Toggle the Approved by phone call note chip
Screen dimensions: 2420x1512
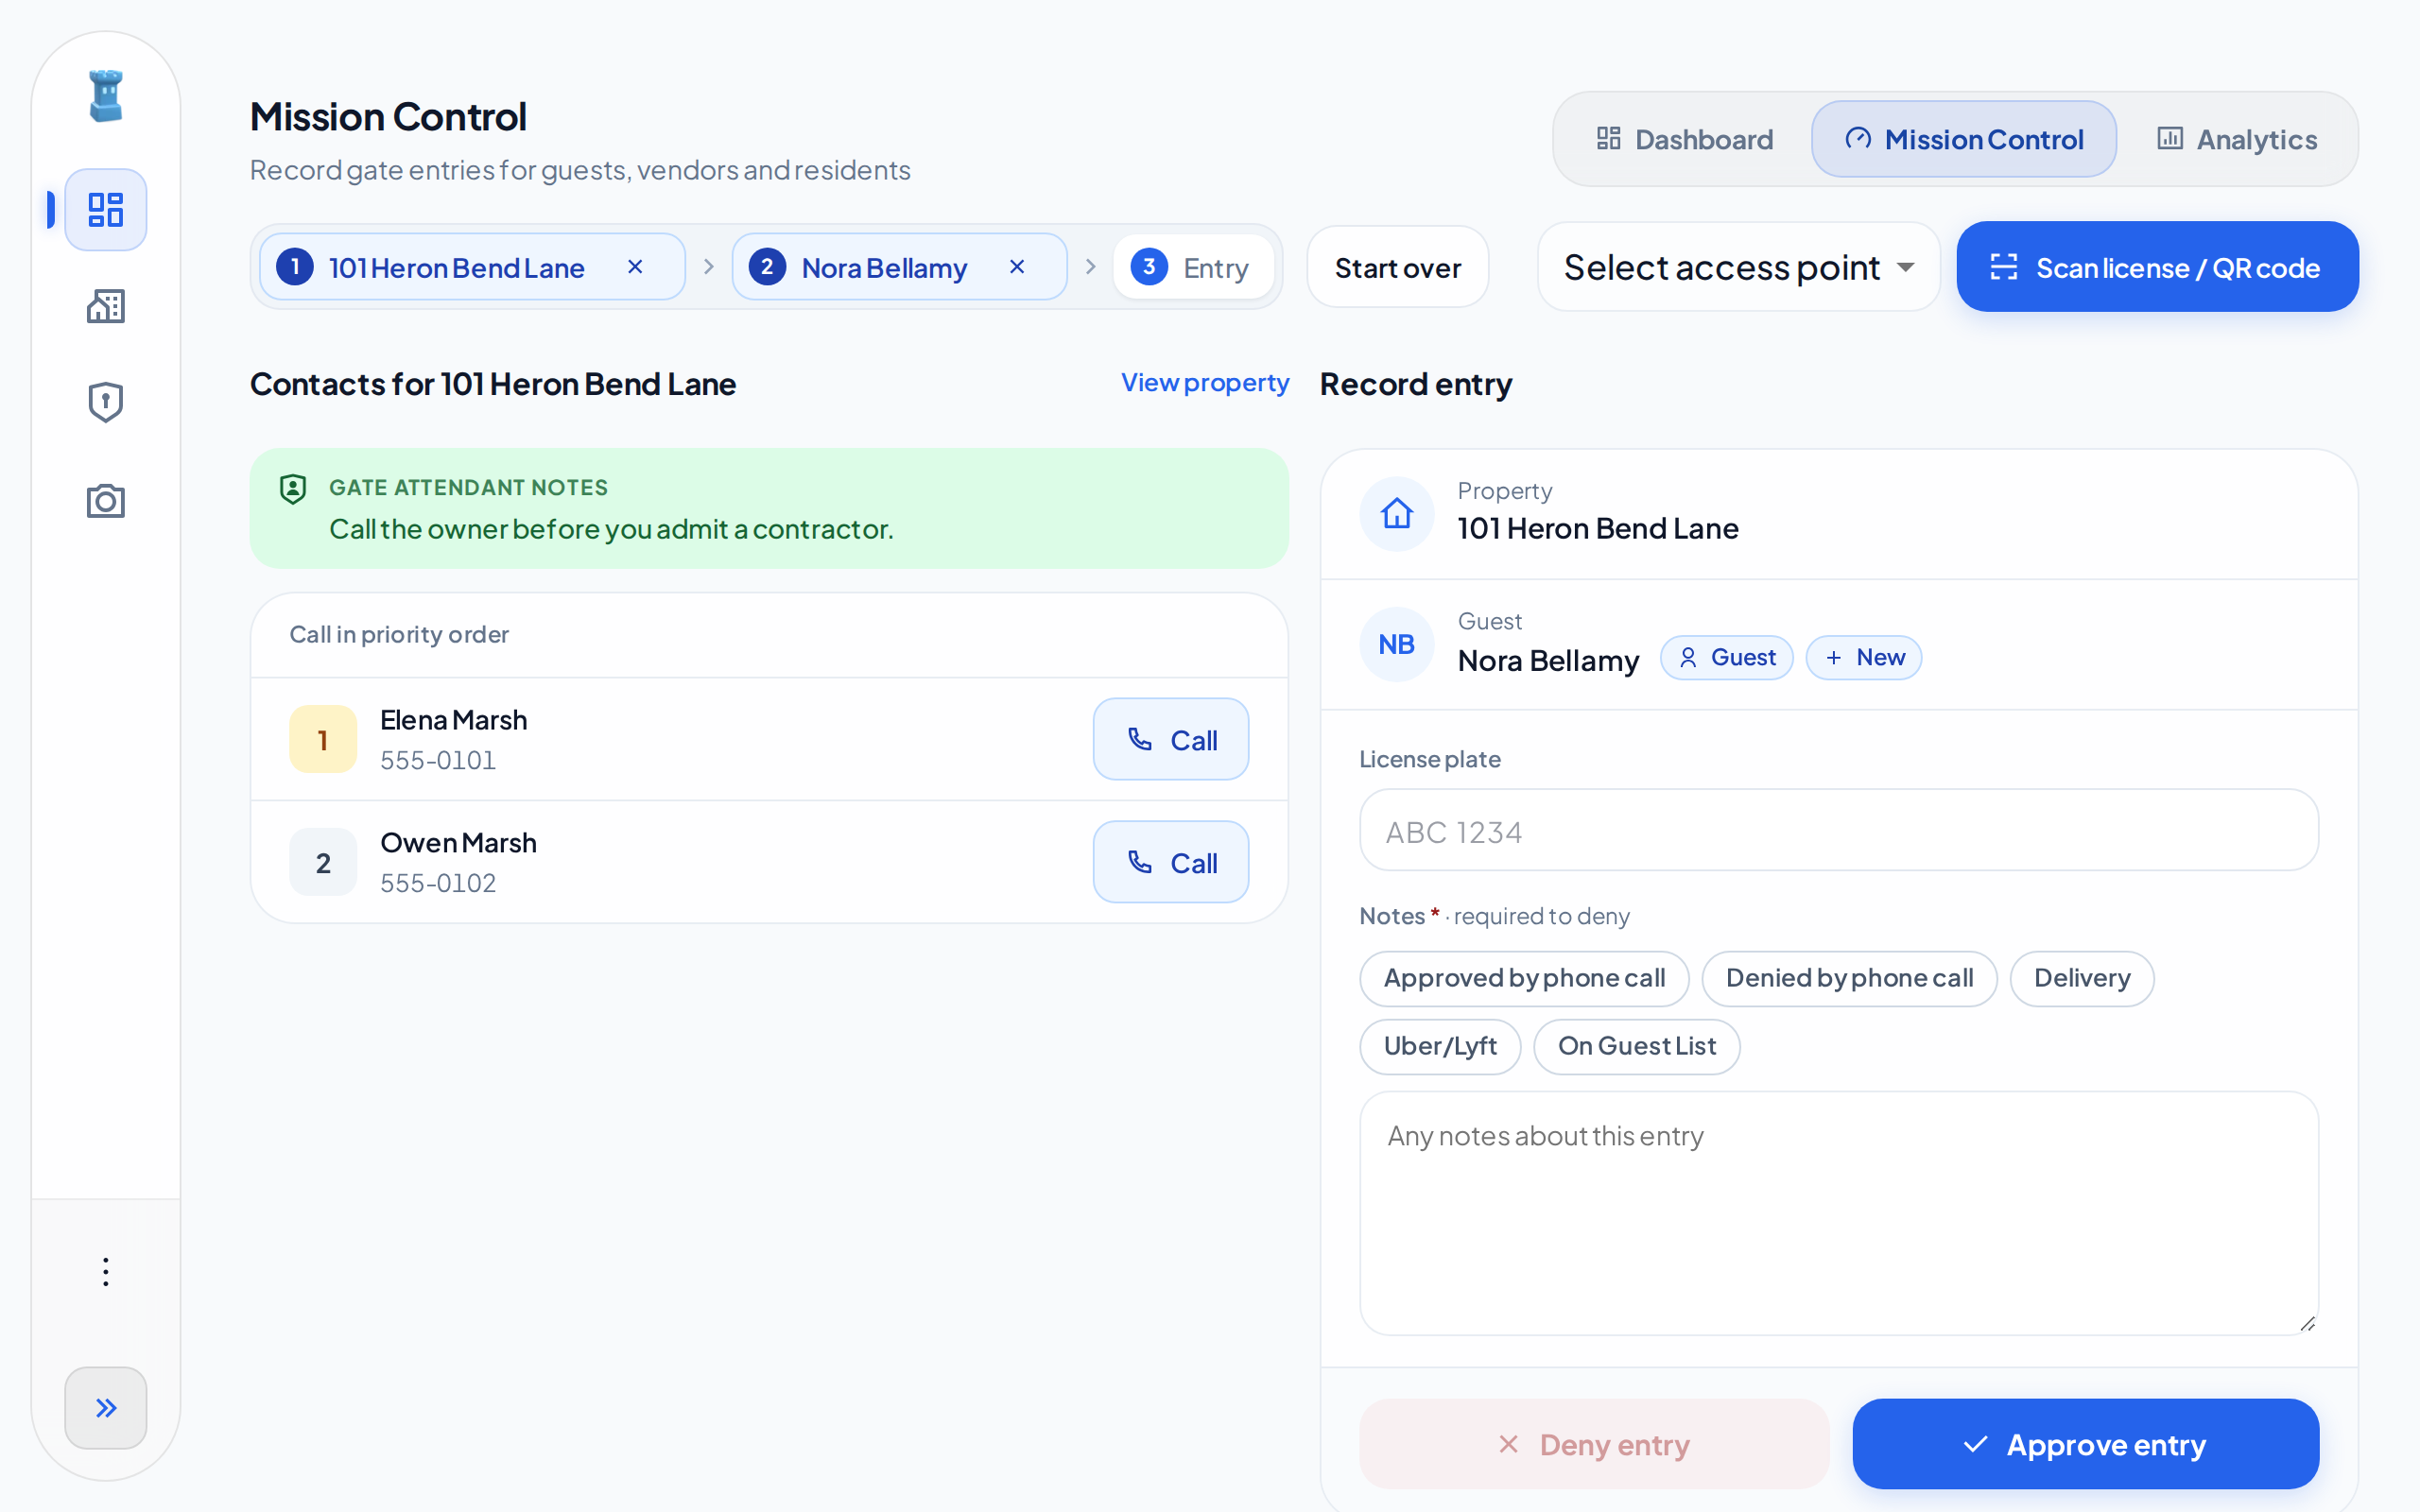1524,978
